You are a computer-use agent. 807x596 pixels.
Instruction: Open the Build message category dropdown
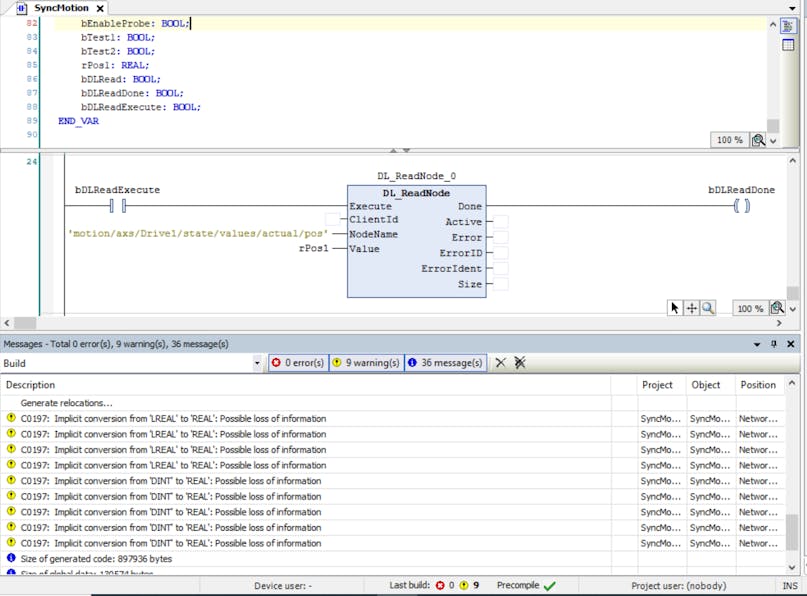(x=257, y=364)
